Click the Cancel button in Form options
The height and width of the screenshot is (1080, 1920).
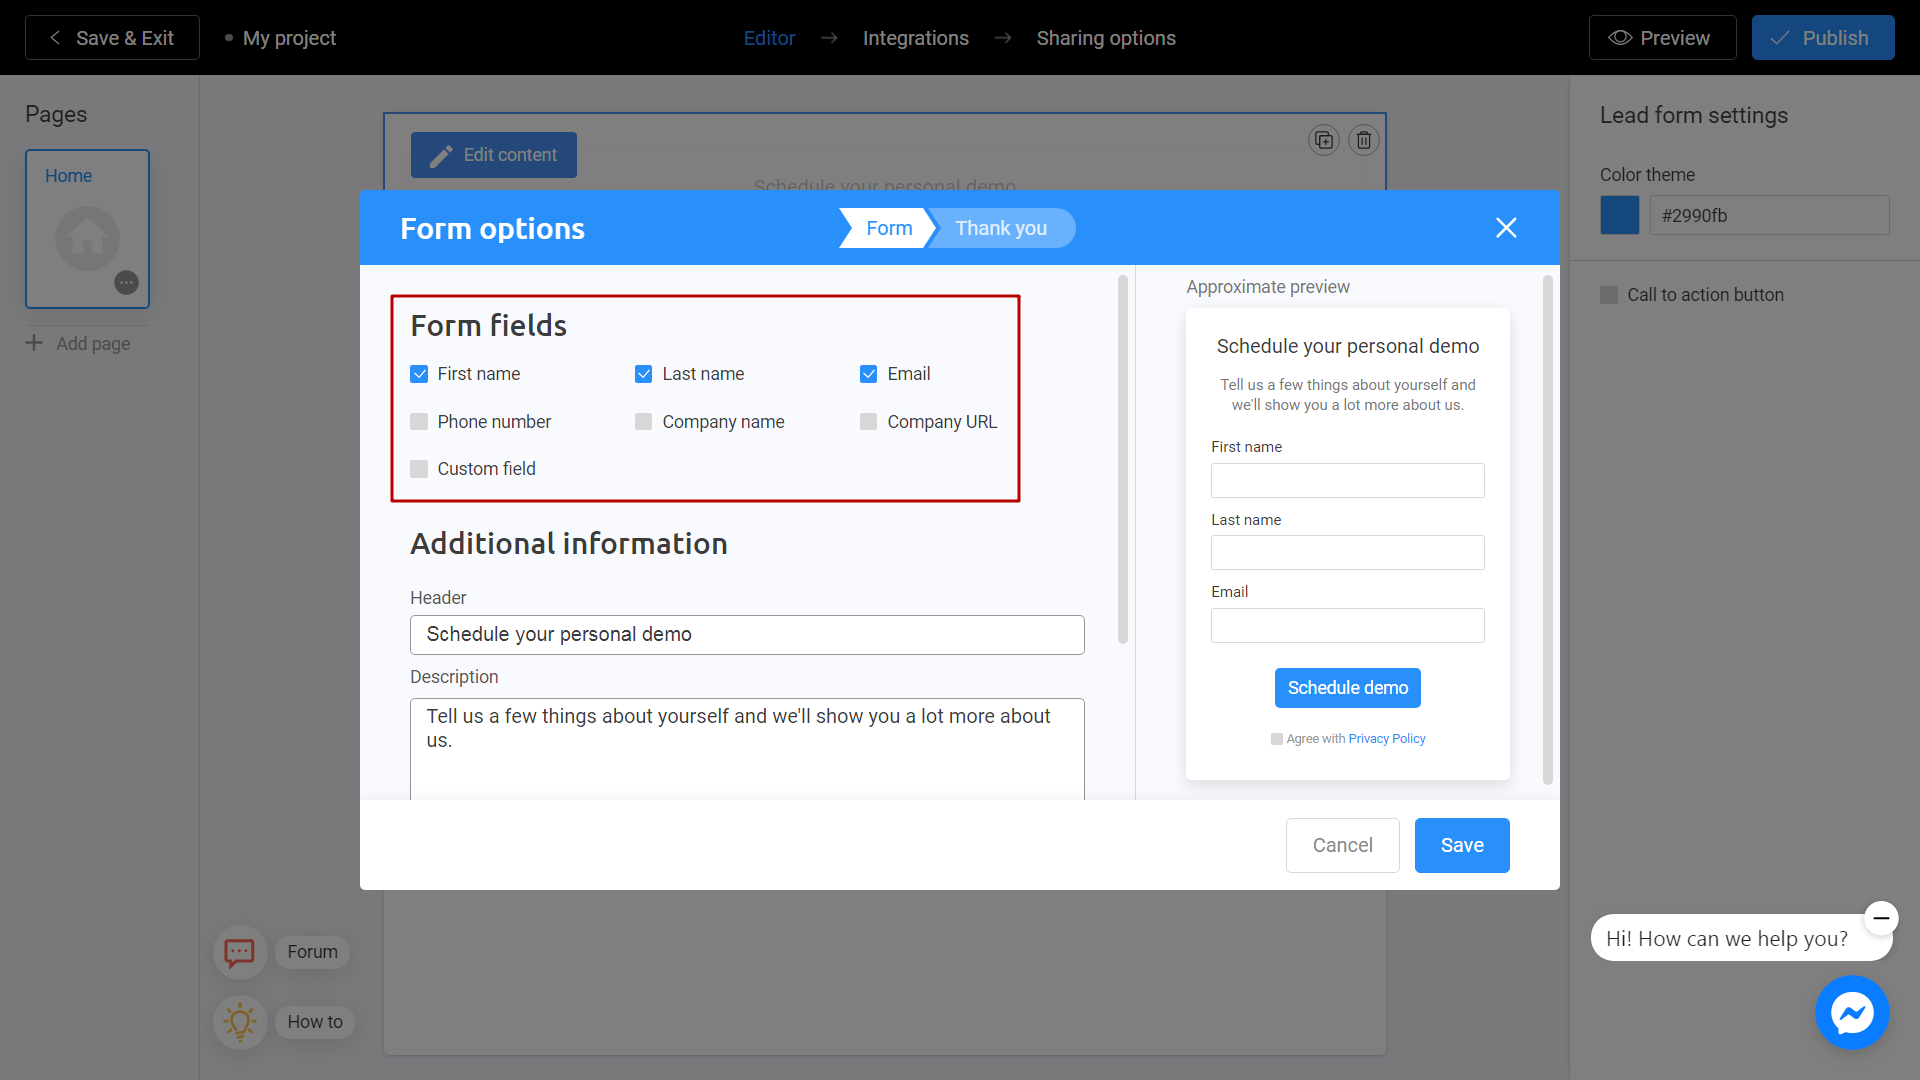coord(1342,844)
